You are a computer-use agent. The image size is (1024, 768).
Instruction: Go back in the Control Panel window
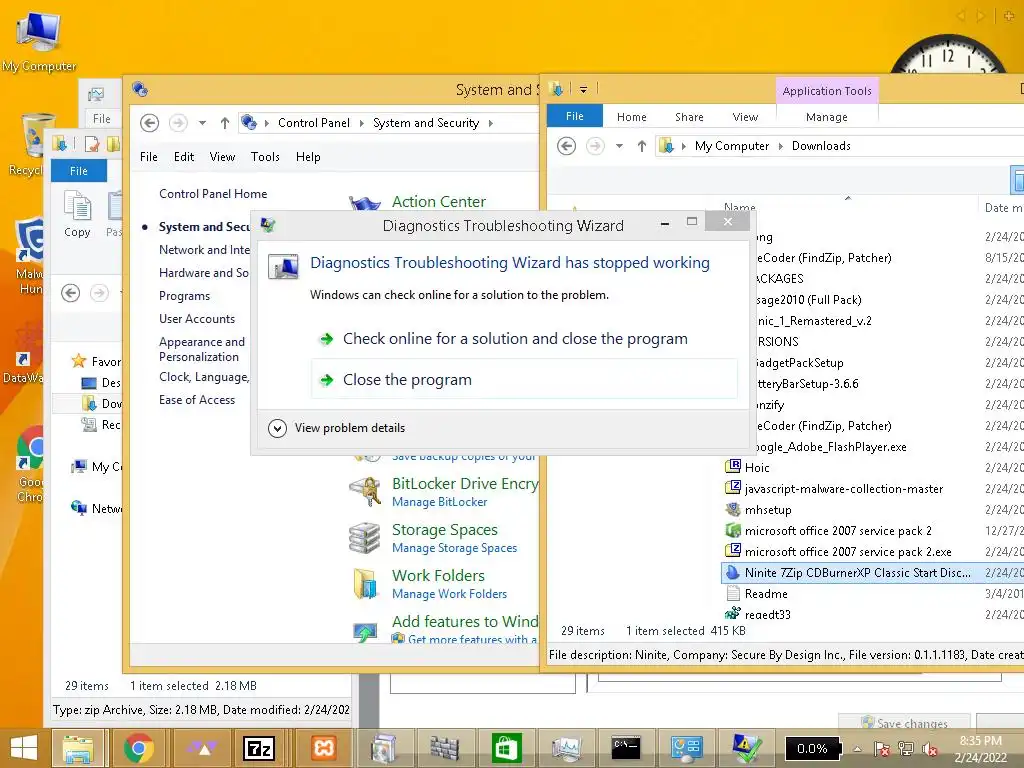pos(149,123)
